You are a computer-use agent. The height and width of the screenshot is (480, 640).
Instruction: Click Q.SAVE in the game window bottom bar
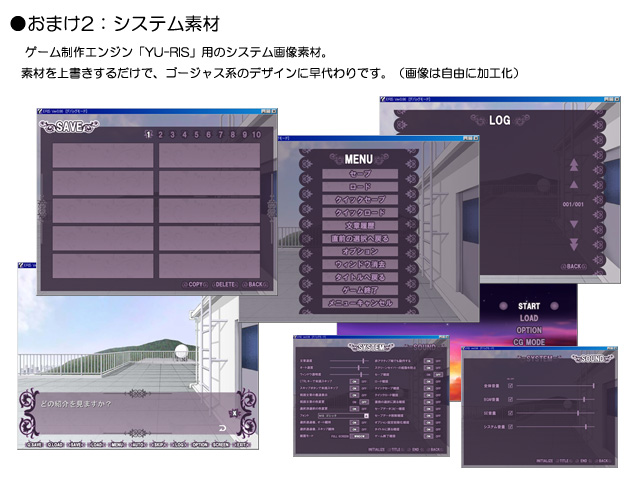[34, 444]
